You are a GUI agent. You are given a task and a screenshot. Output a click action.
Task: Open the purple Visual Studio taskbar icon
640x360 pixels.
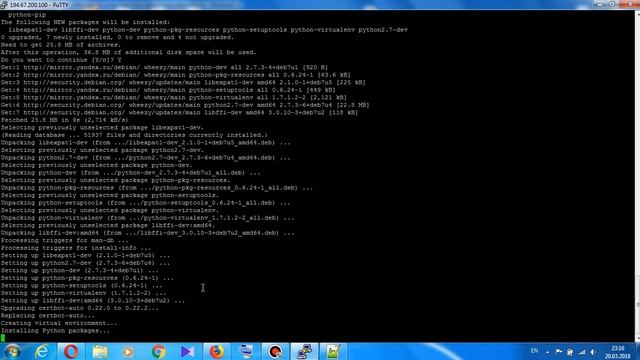187,351
